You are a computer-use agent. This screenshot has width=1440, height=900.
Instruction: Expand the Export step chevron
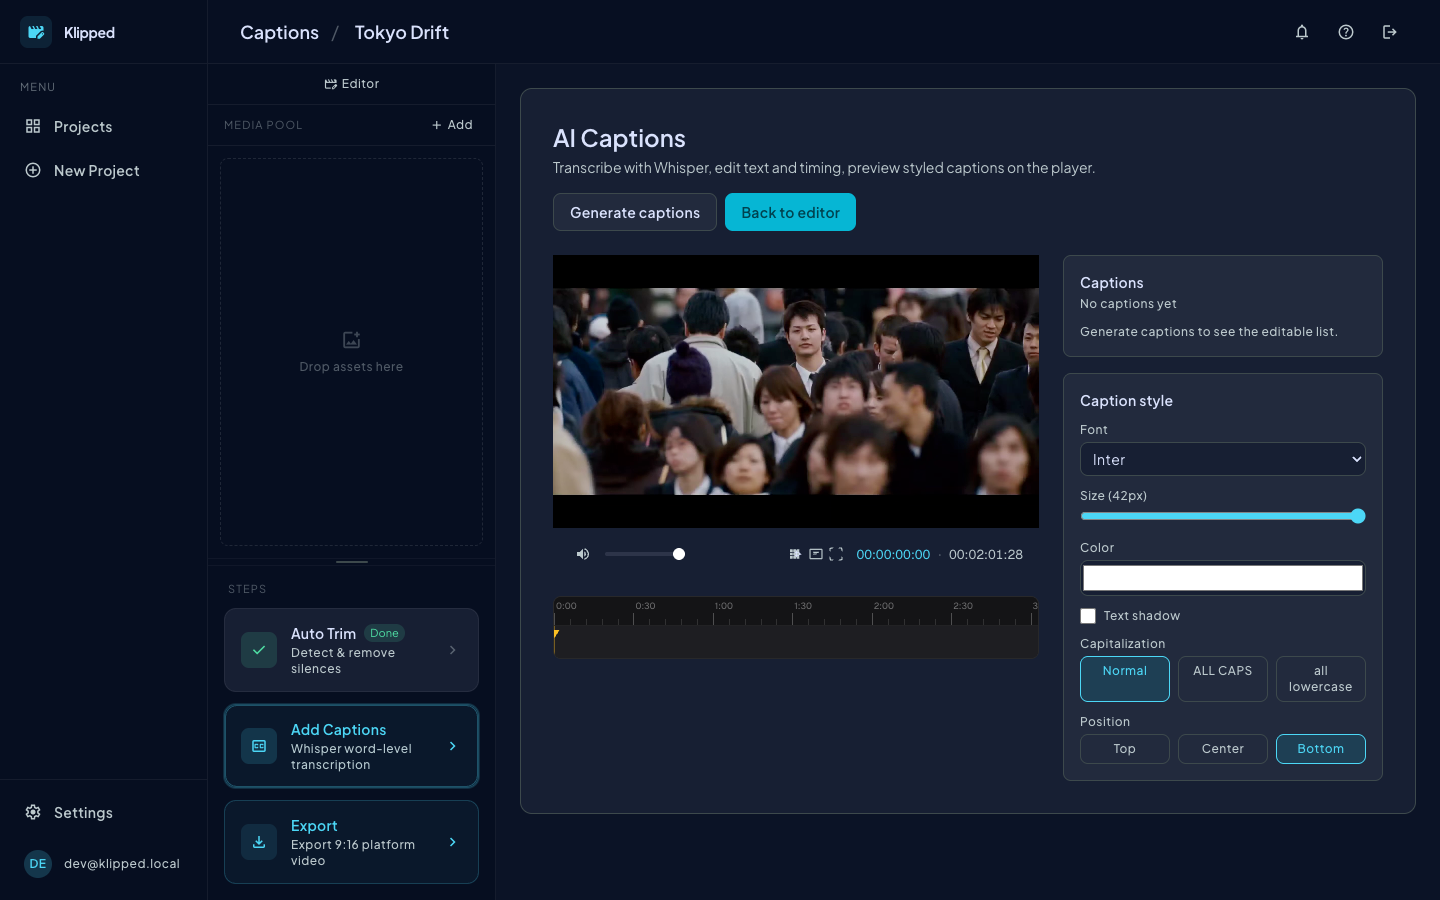(x=453, y=842)
